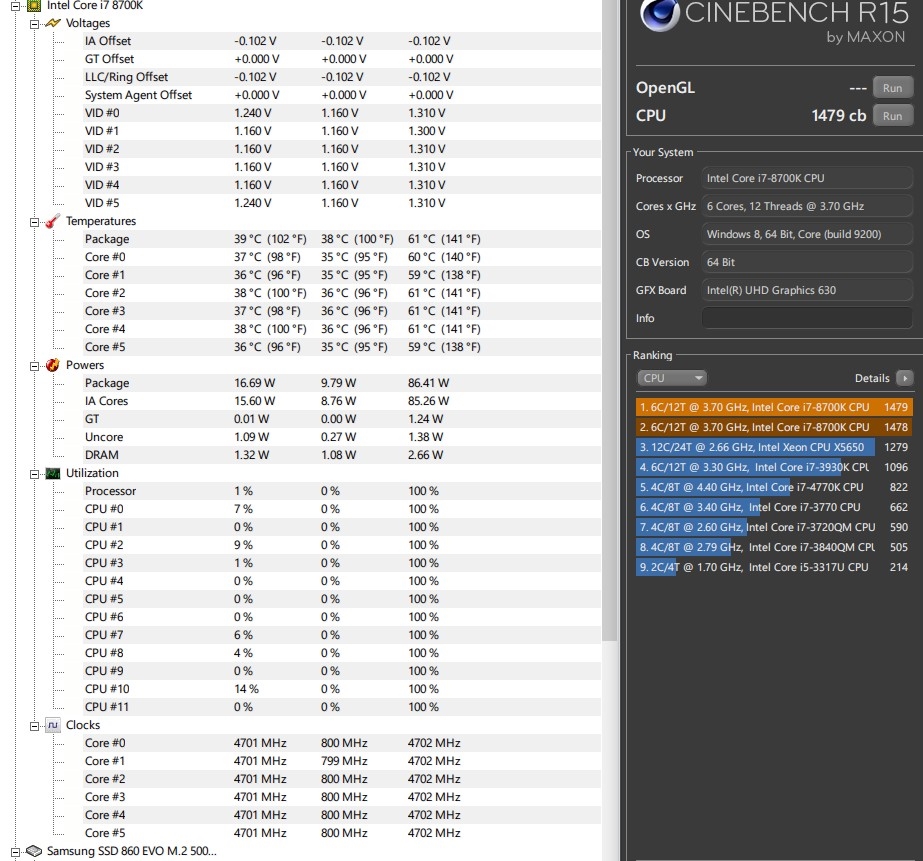The height and width of the screenshot is (861, 923).
Task: Collapse the Intel Core i7 8700K node
Action: (15, 6)
